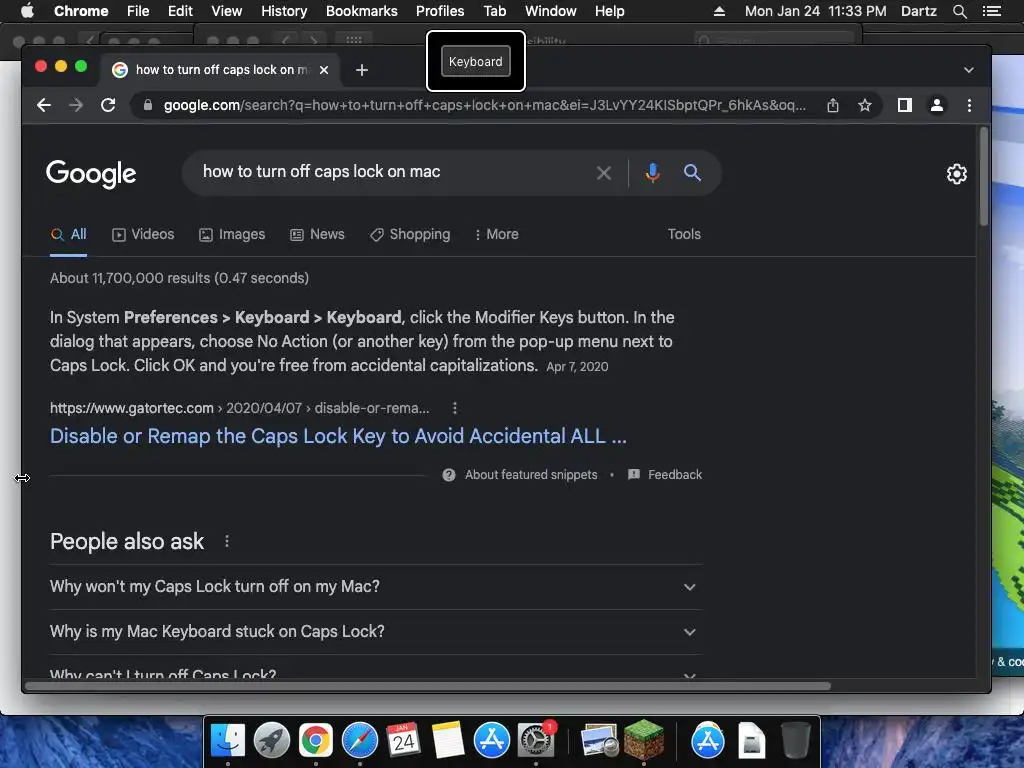Open the Tools search options
Screen dimensions: 1024x768
point(684,234)
